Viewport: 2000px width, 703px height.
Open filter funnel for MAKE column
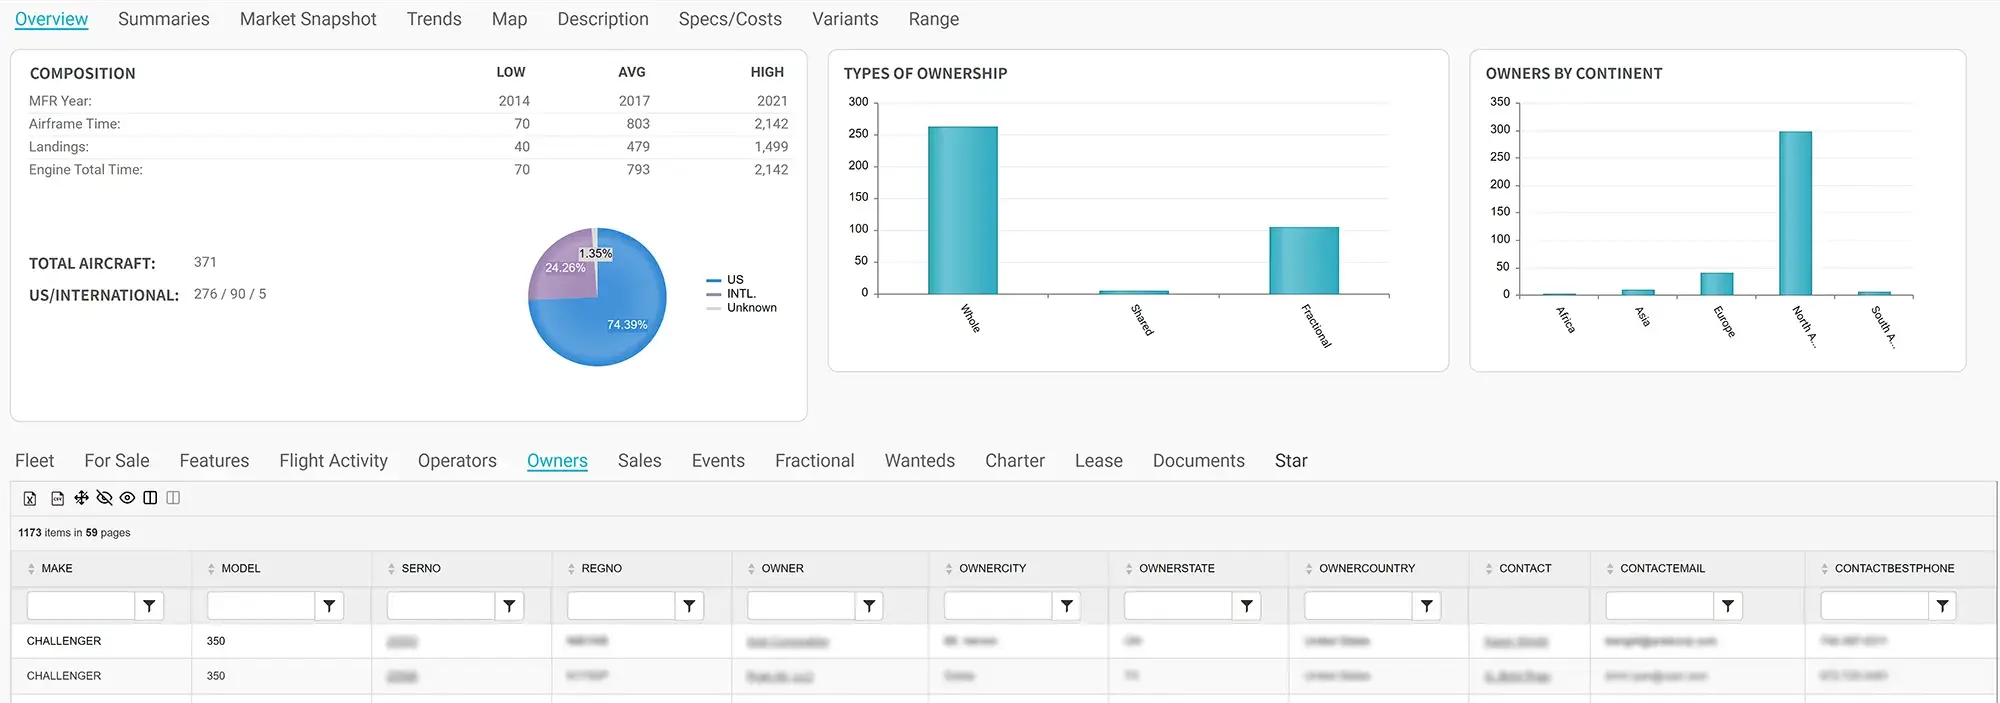(x=149, y=606)
